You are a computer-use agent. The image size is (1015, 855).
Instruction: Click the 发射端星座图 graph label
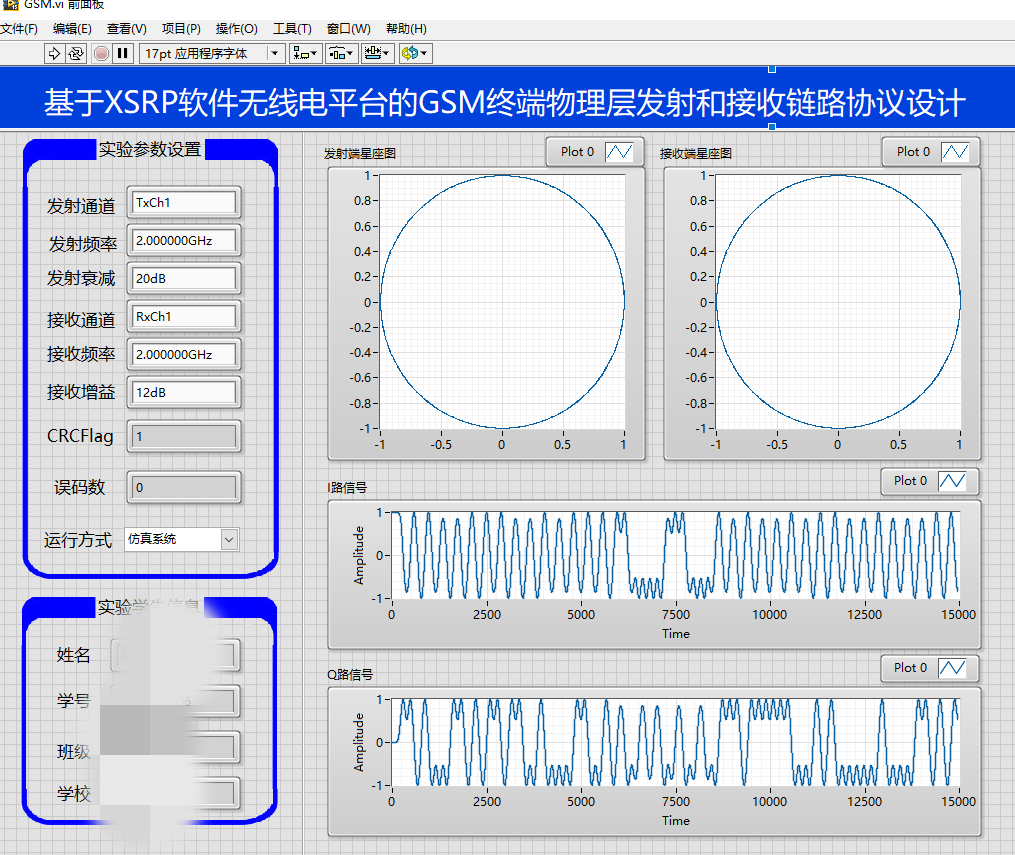[x=360, y=154]
